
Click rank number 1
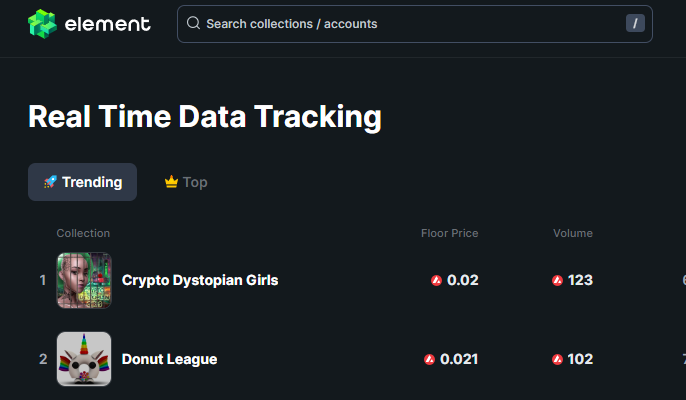coord(42,280)
